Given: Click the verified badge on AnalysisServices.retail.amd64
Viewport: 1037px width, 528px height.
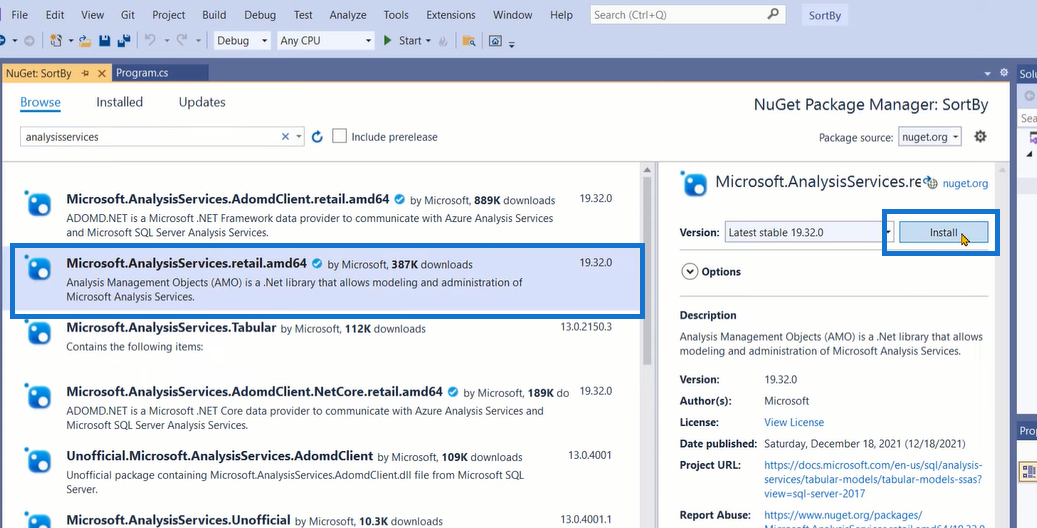Looking at the screenshot, I should click(317, 263).
